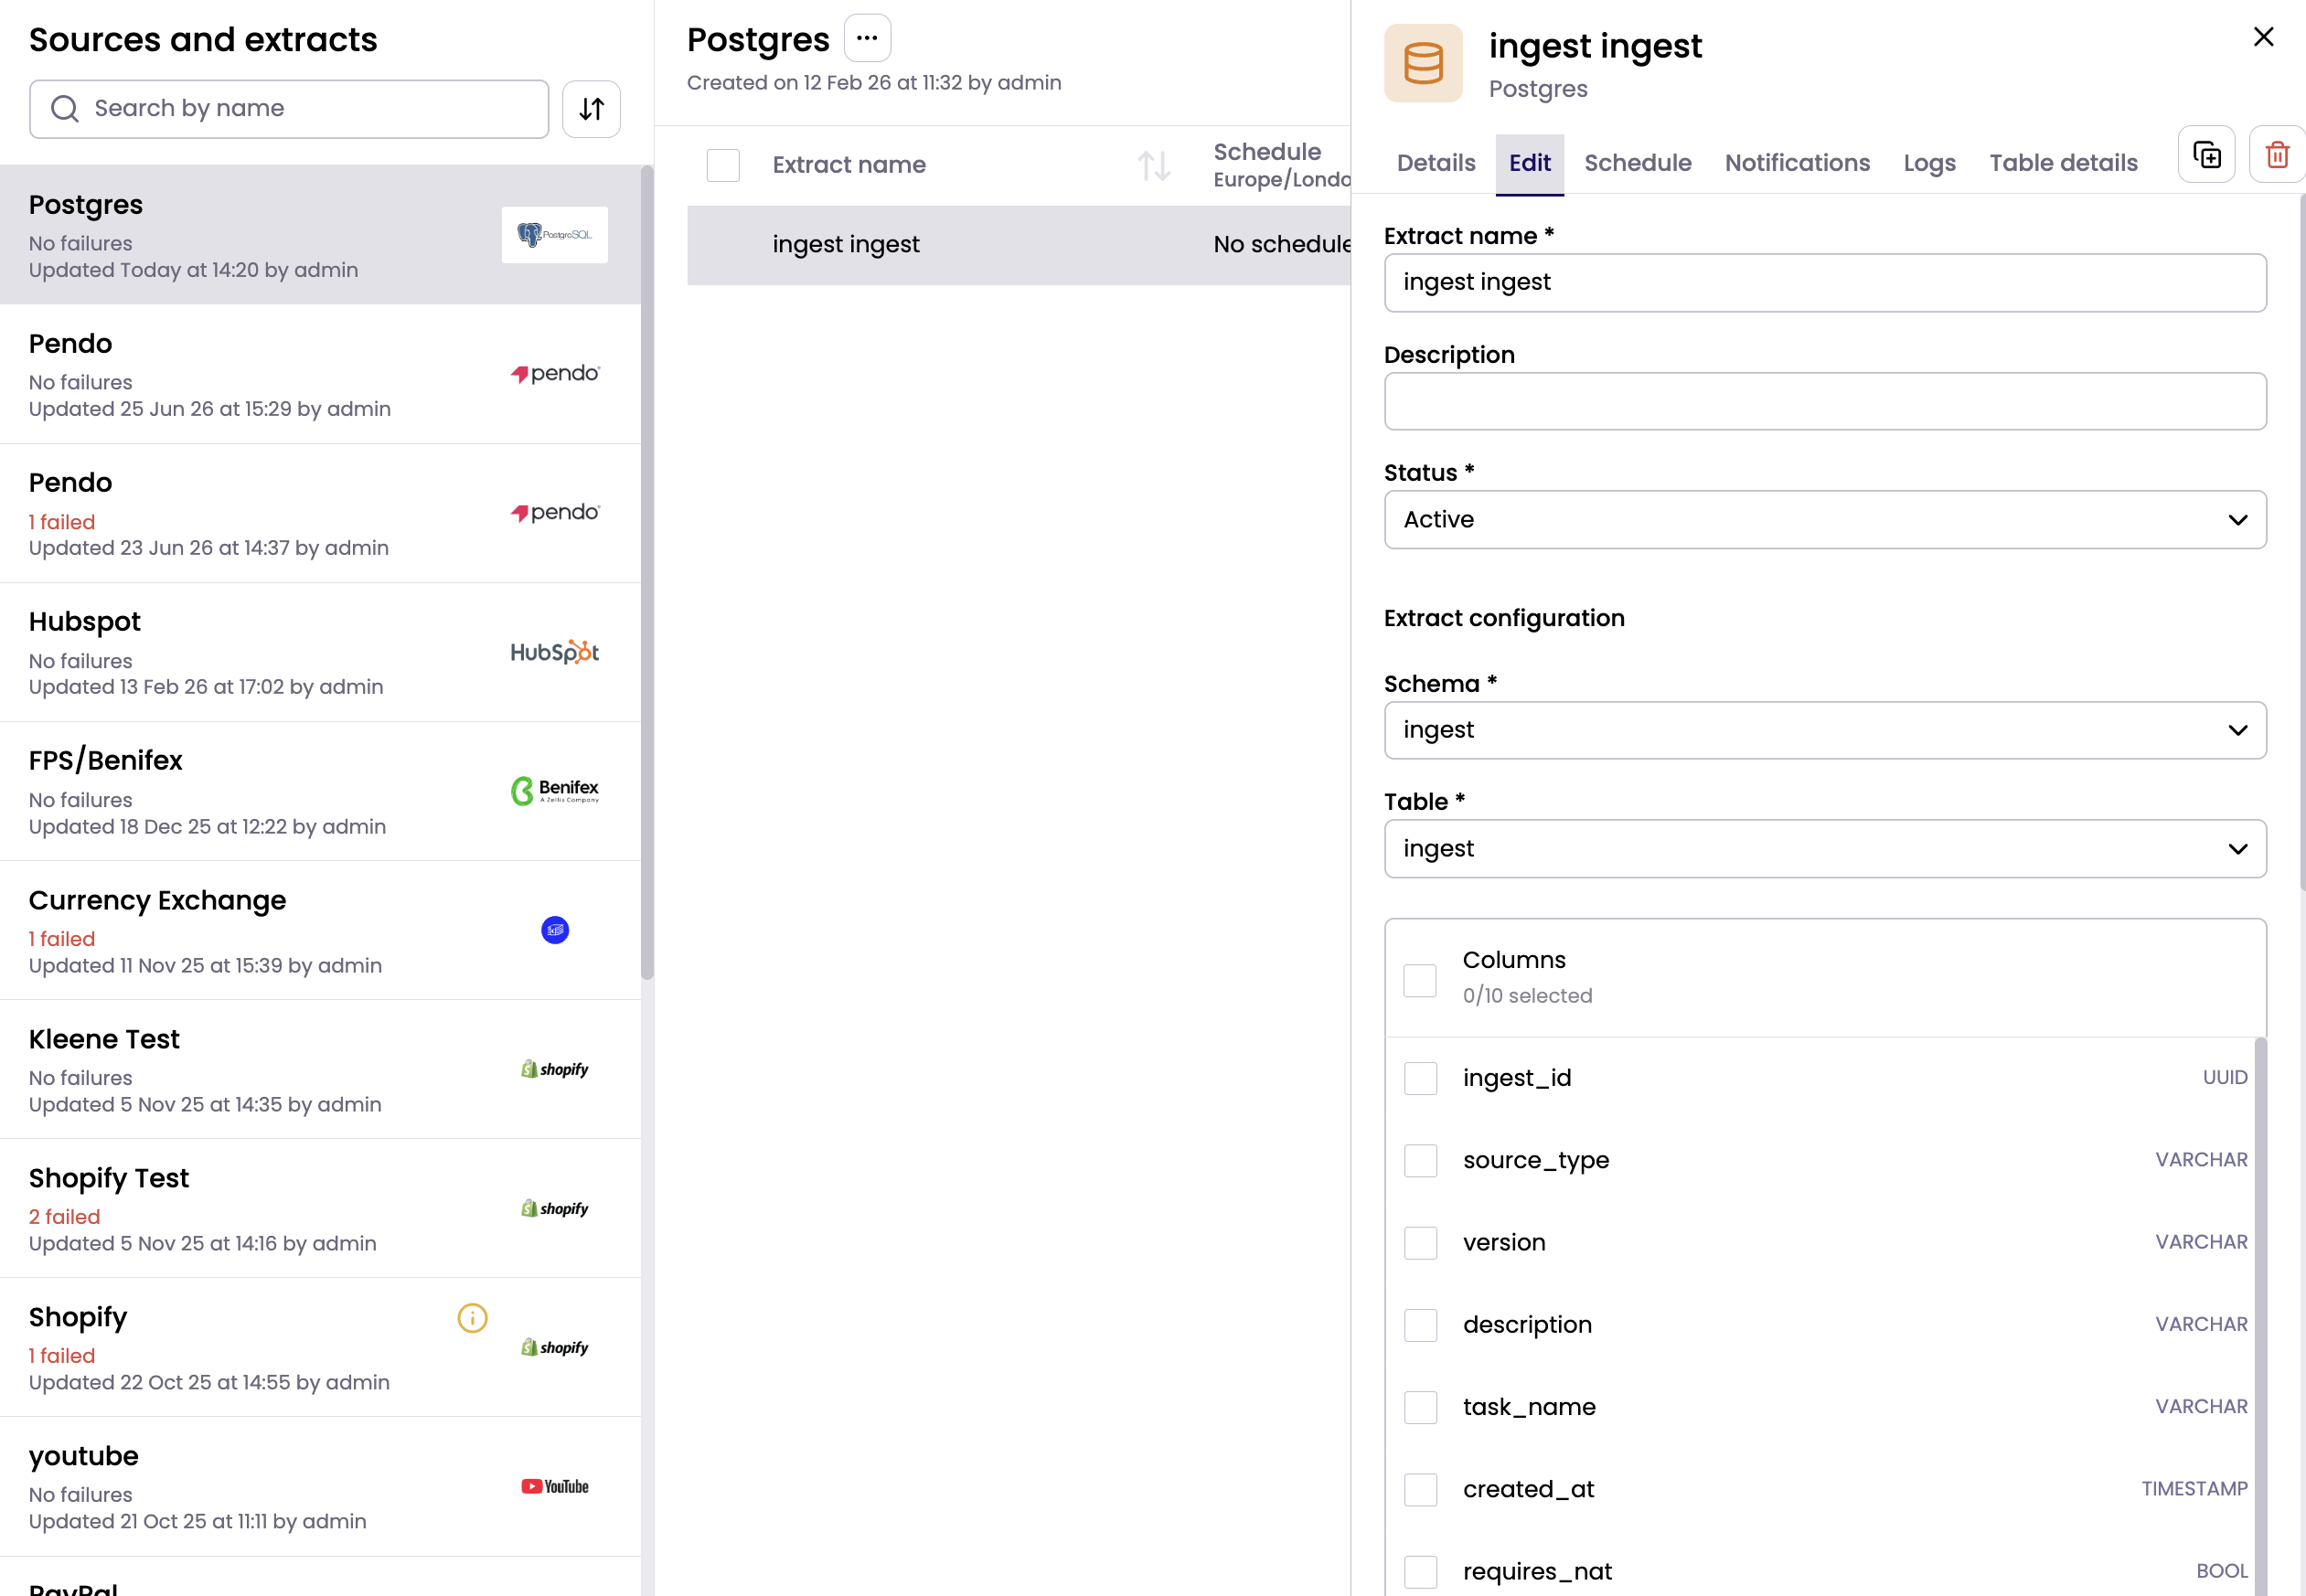Viewport: 2306px width, 1596px height.
Task: Close the ingest ingest panel
Action: pyautogui.click(x=2264, y=37)
